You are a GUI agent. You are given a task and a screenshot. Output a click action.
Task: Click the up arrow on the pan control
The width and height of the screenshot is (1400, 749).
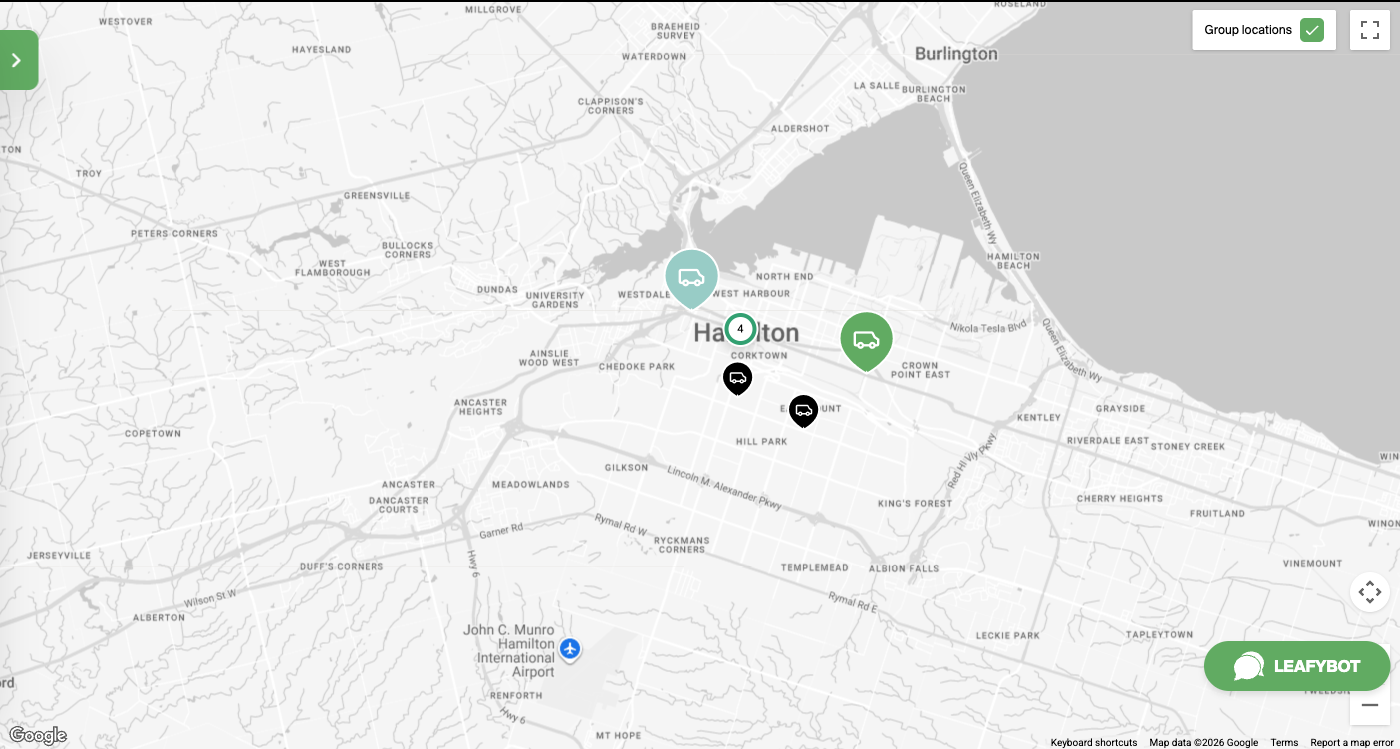coord(1370,580)
